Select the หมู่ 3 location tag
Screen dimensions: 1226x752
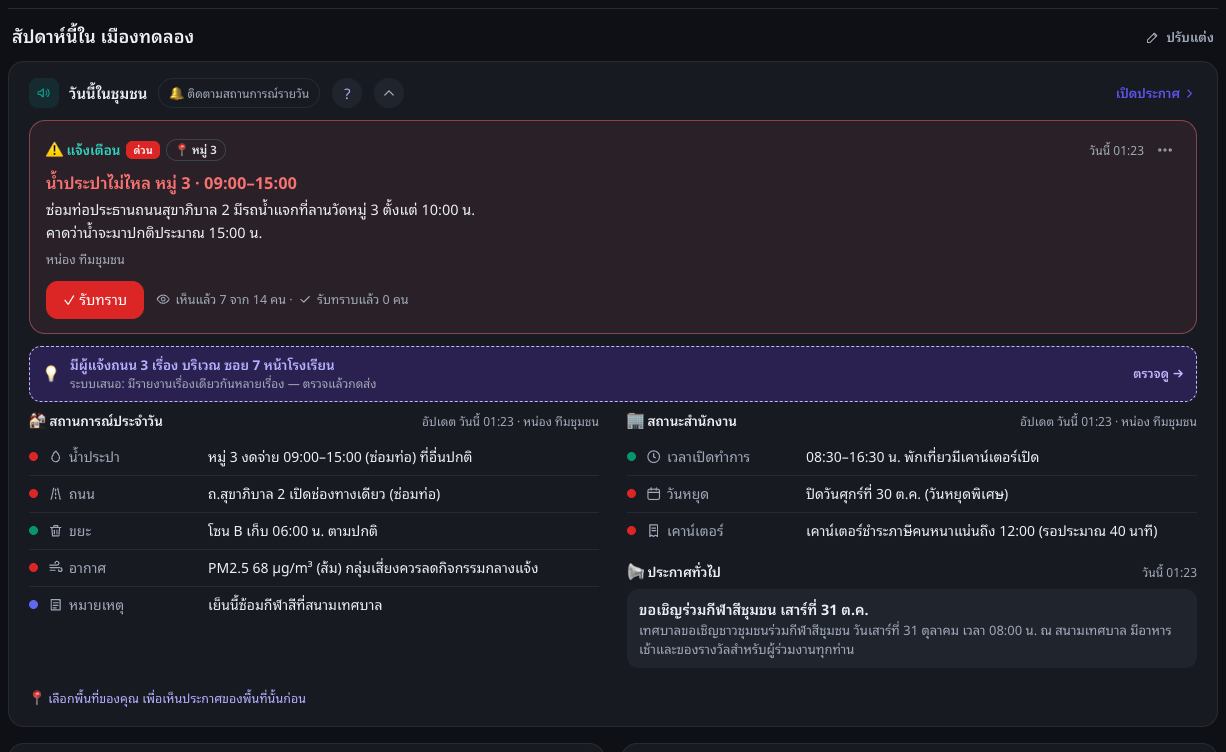pyautogui.click(x=196, y=150)
